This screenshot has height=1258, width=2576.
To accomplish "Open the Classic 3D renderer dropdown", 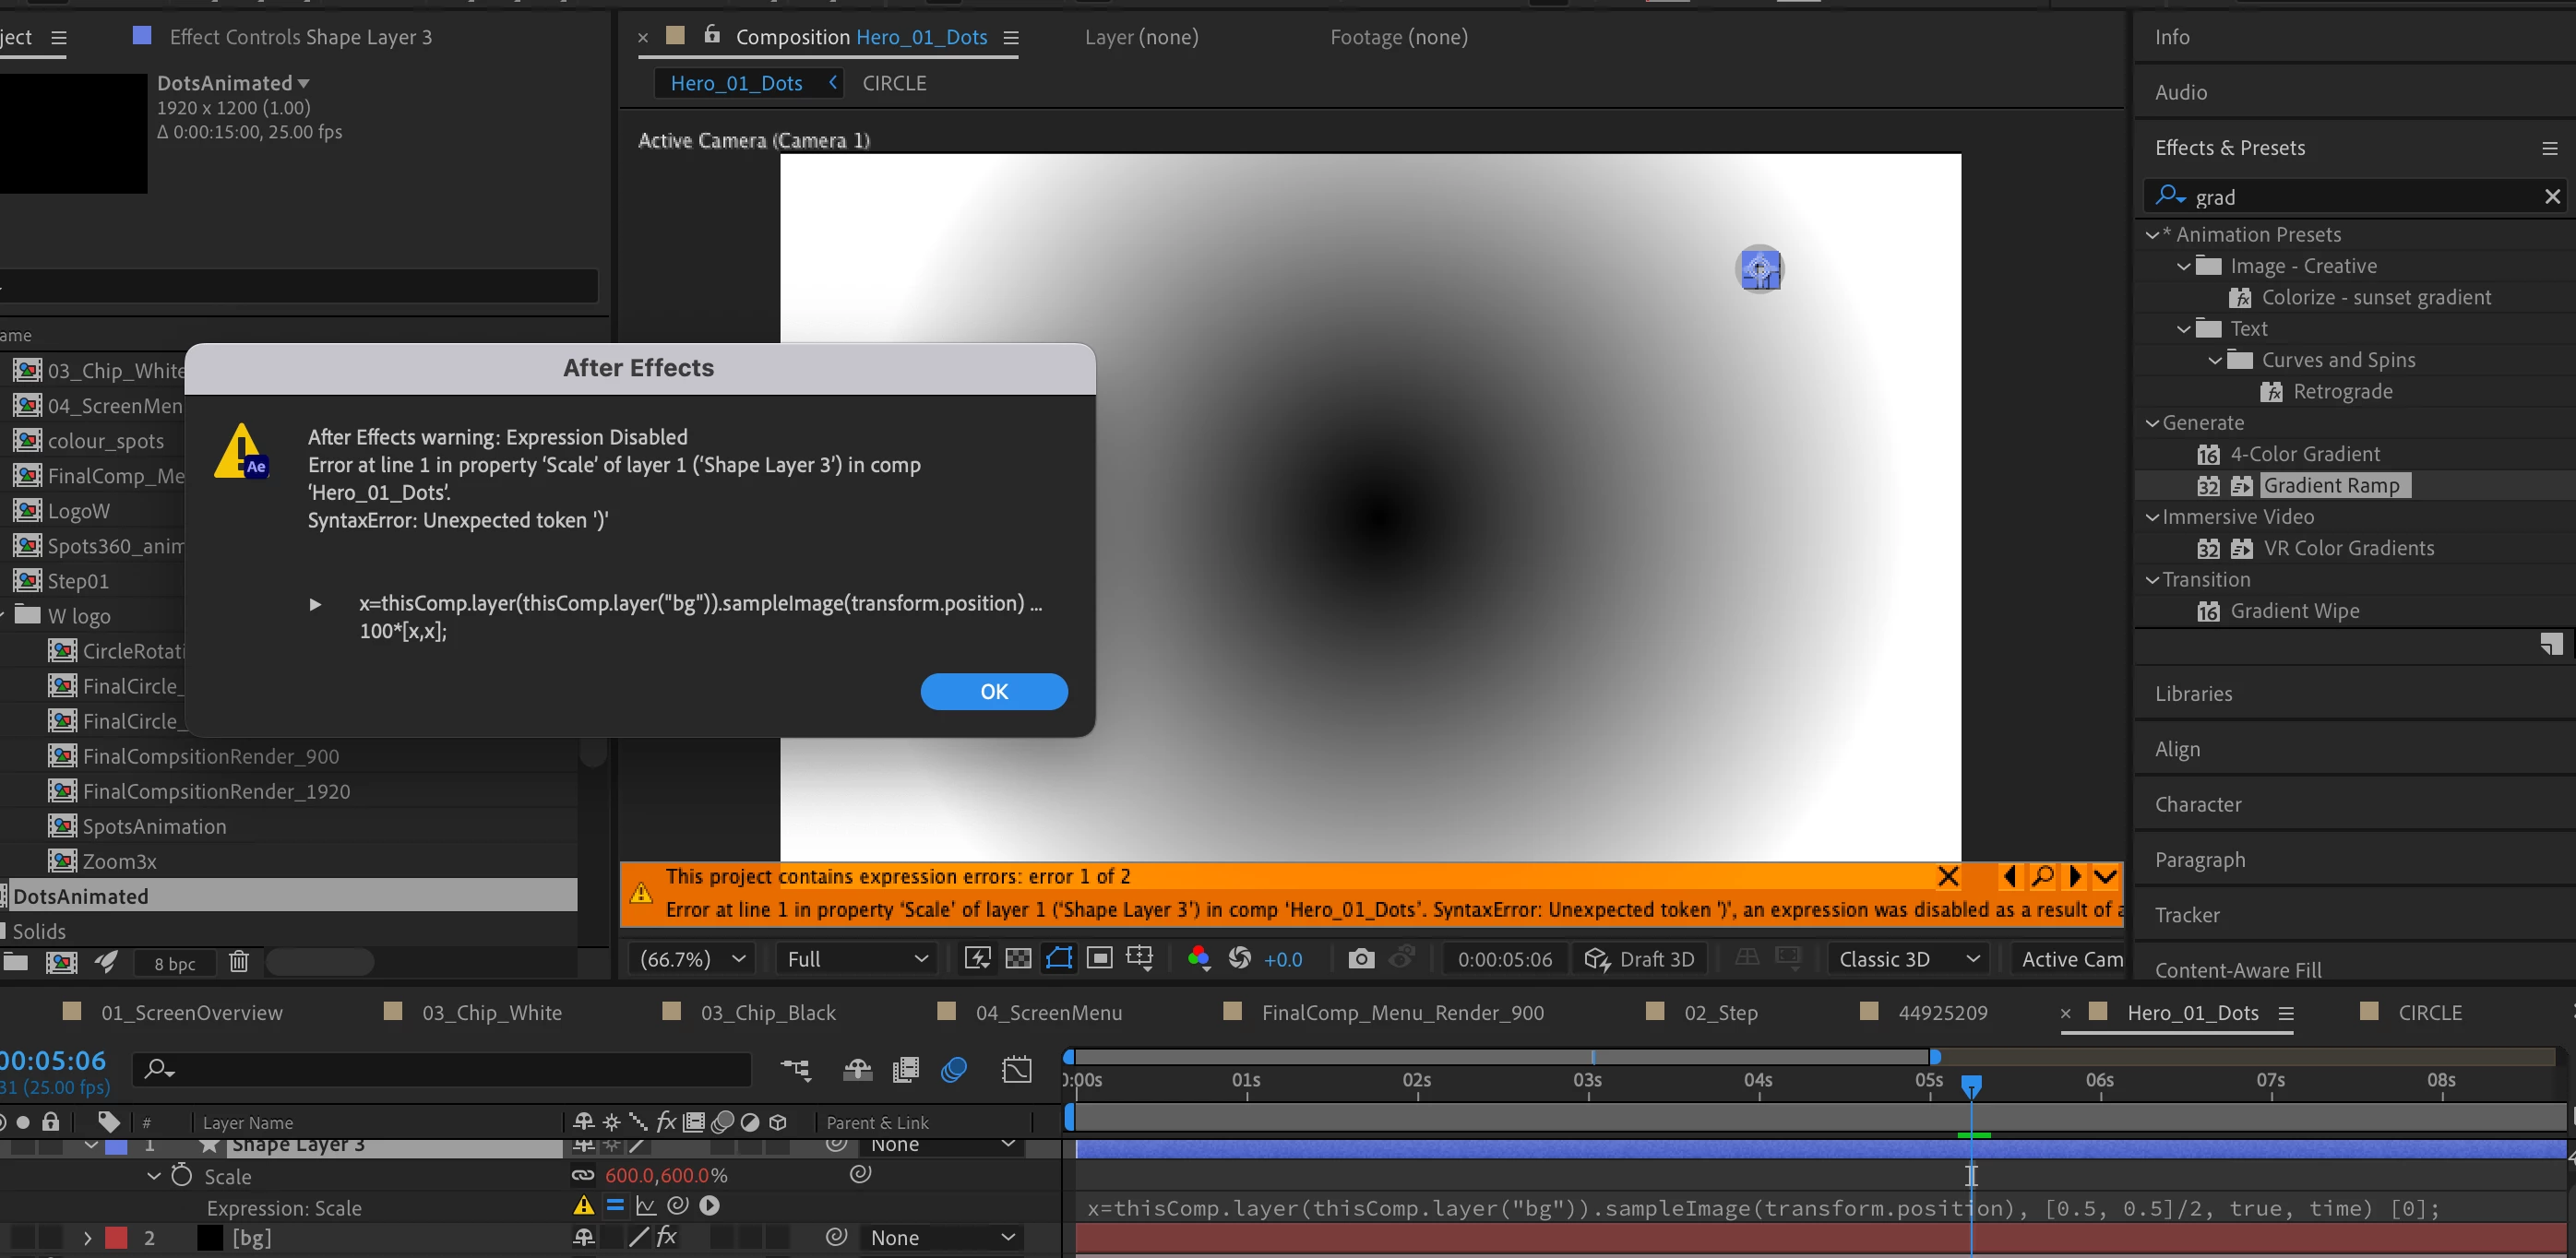I will coord(1908,958).
